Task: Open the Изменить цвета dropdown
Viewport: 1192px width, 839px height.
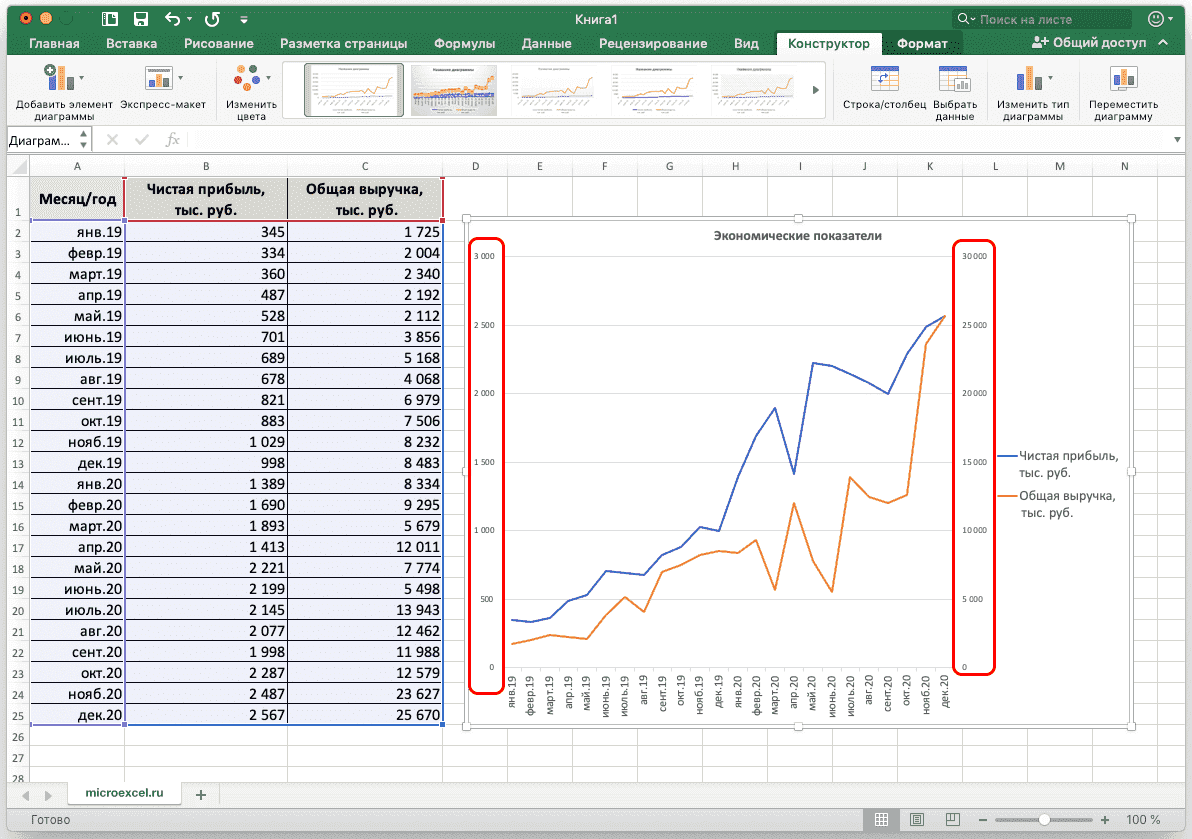Action: (x=251, y=80)
